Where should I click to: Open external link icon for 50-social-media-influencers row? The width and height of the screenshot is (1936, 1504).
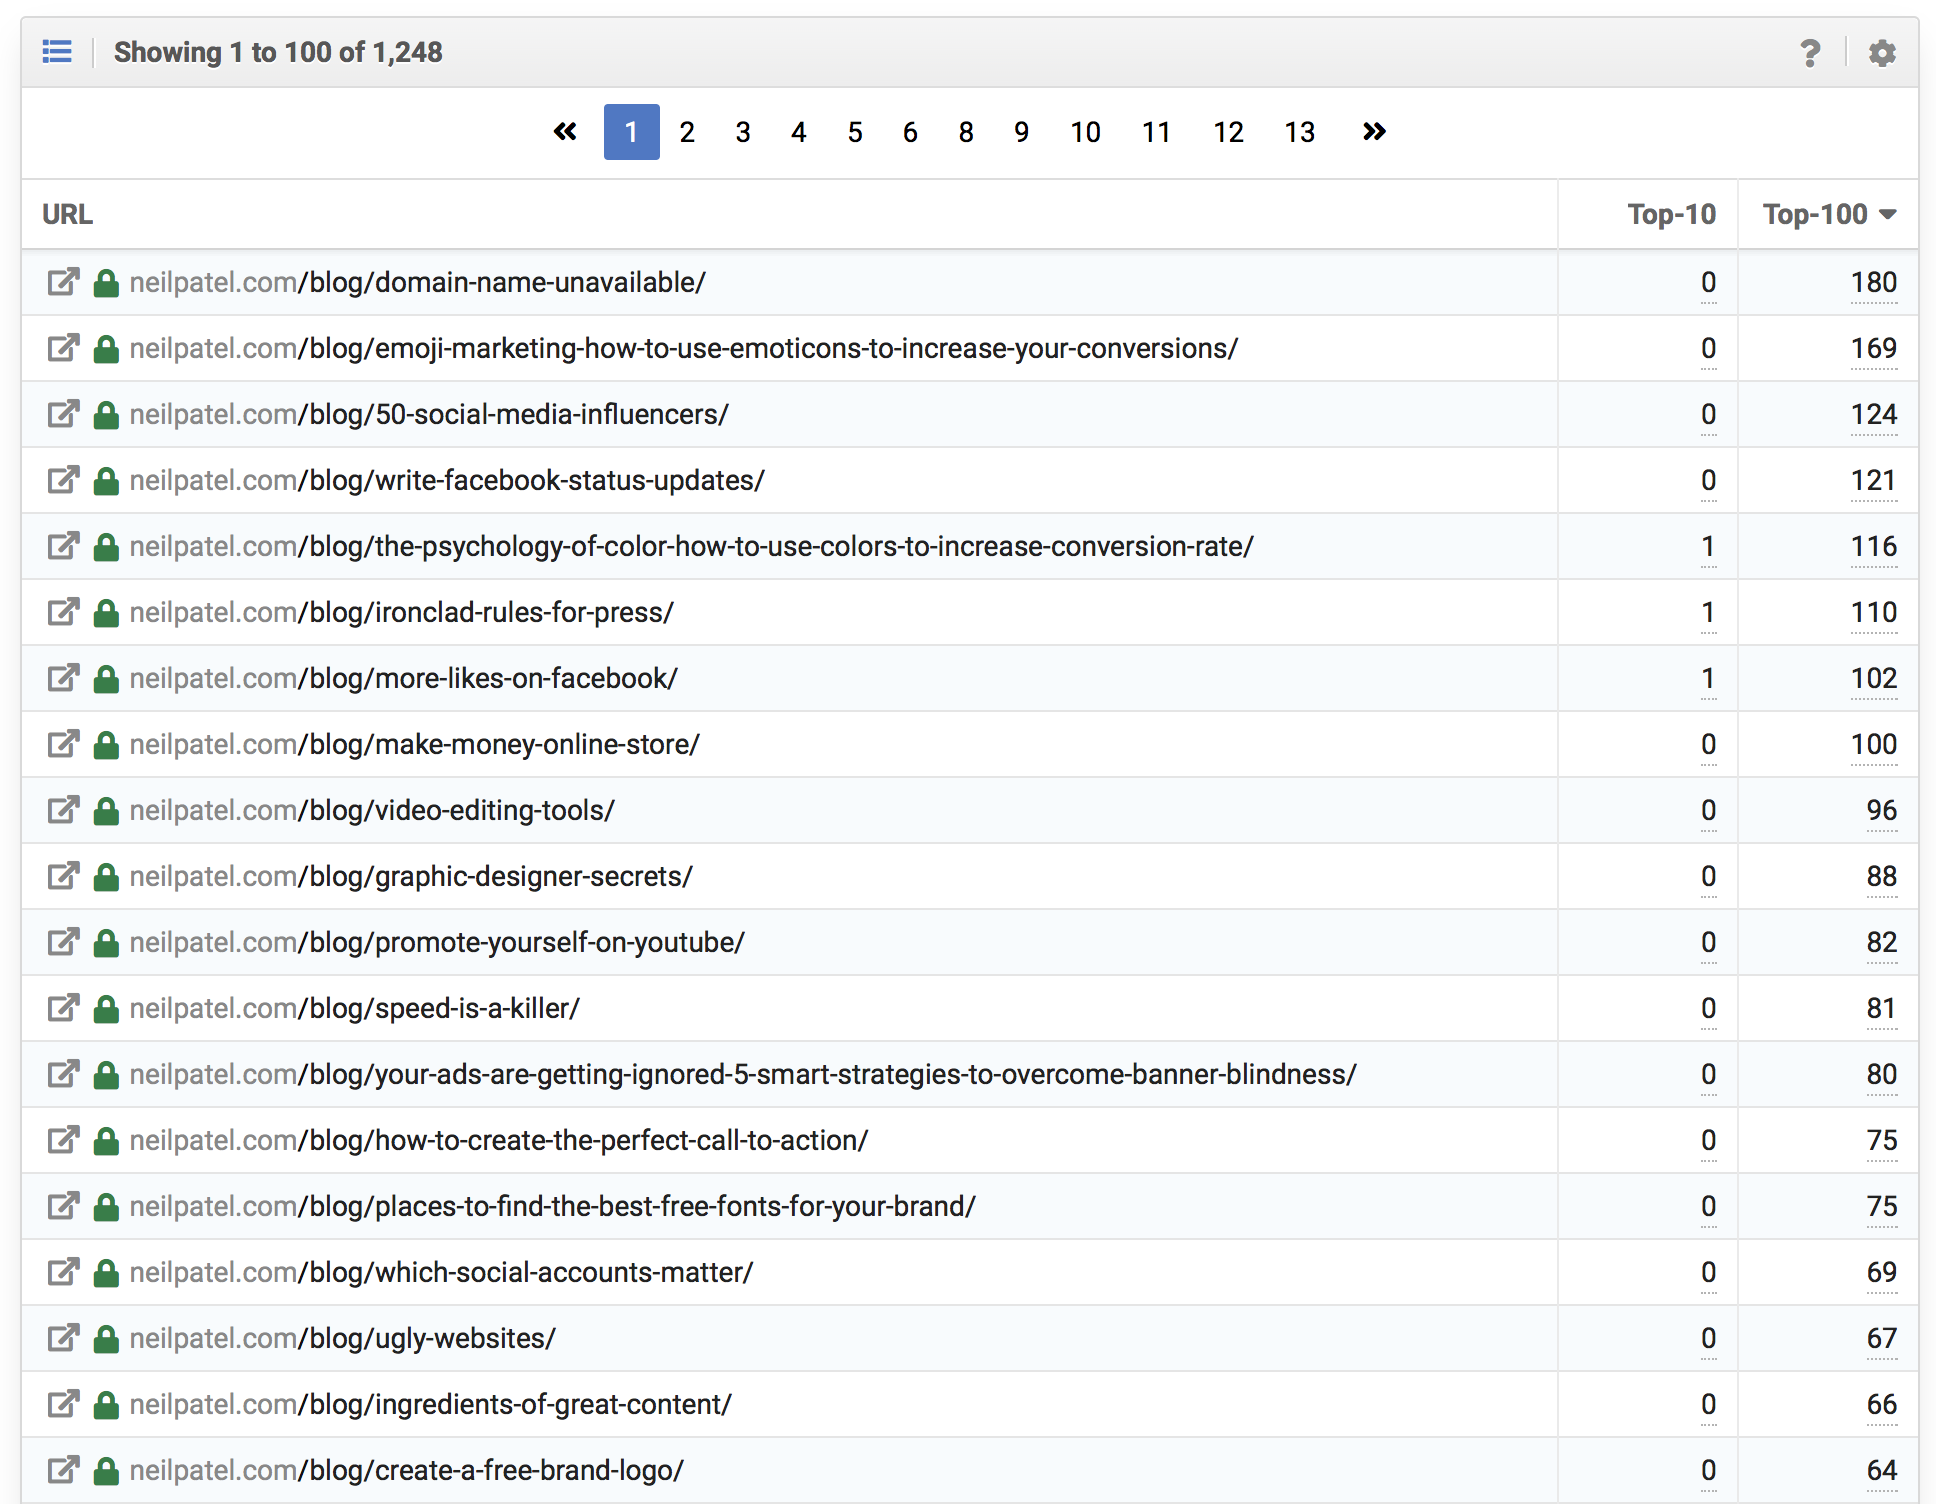(63, 414)
